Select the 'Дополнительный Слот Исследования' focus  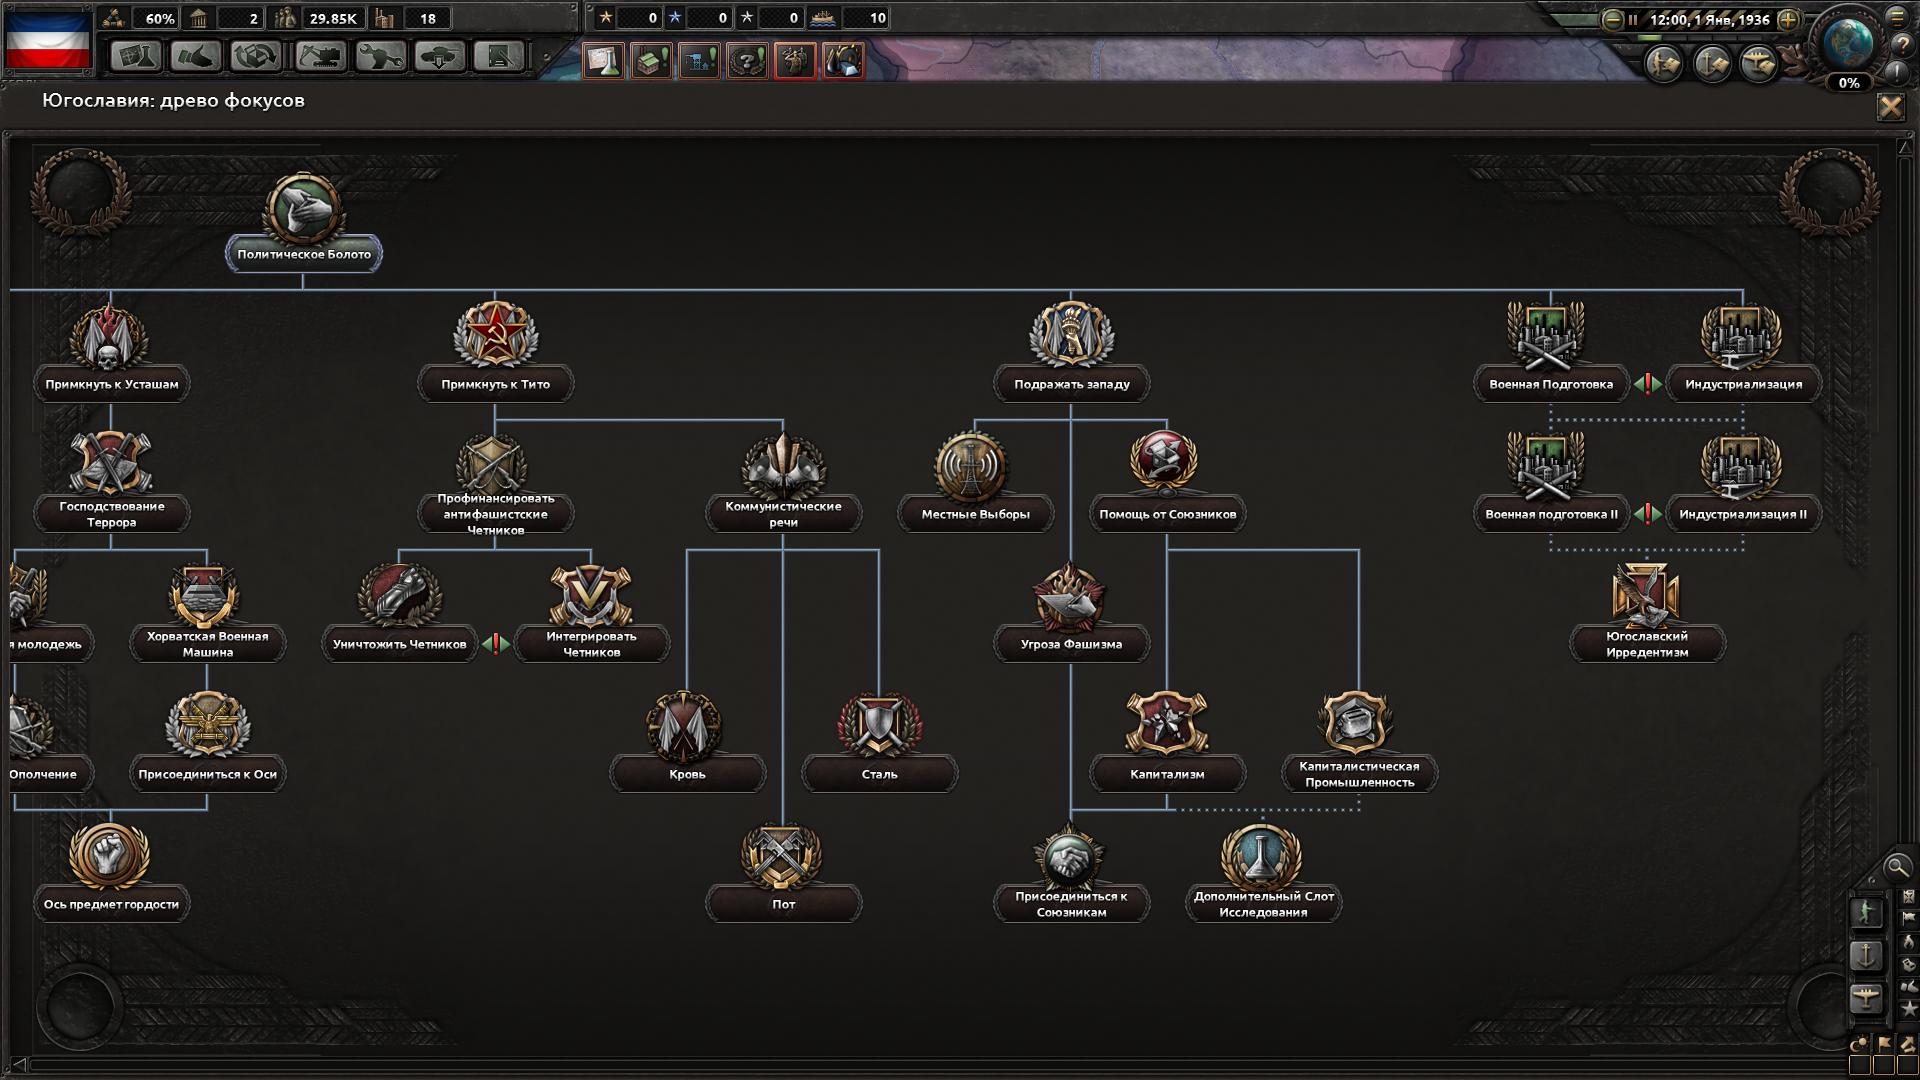pos(1263,871)
